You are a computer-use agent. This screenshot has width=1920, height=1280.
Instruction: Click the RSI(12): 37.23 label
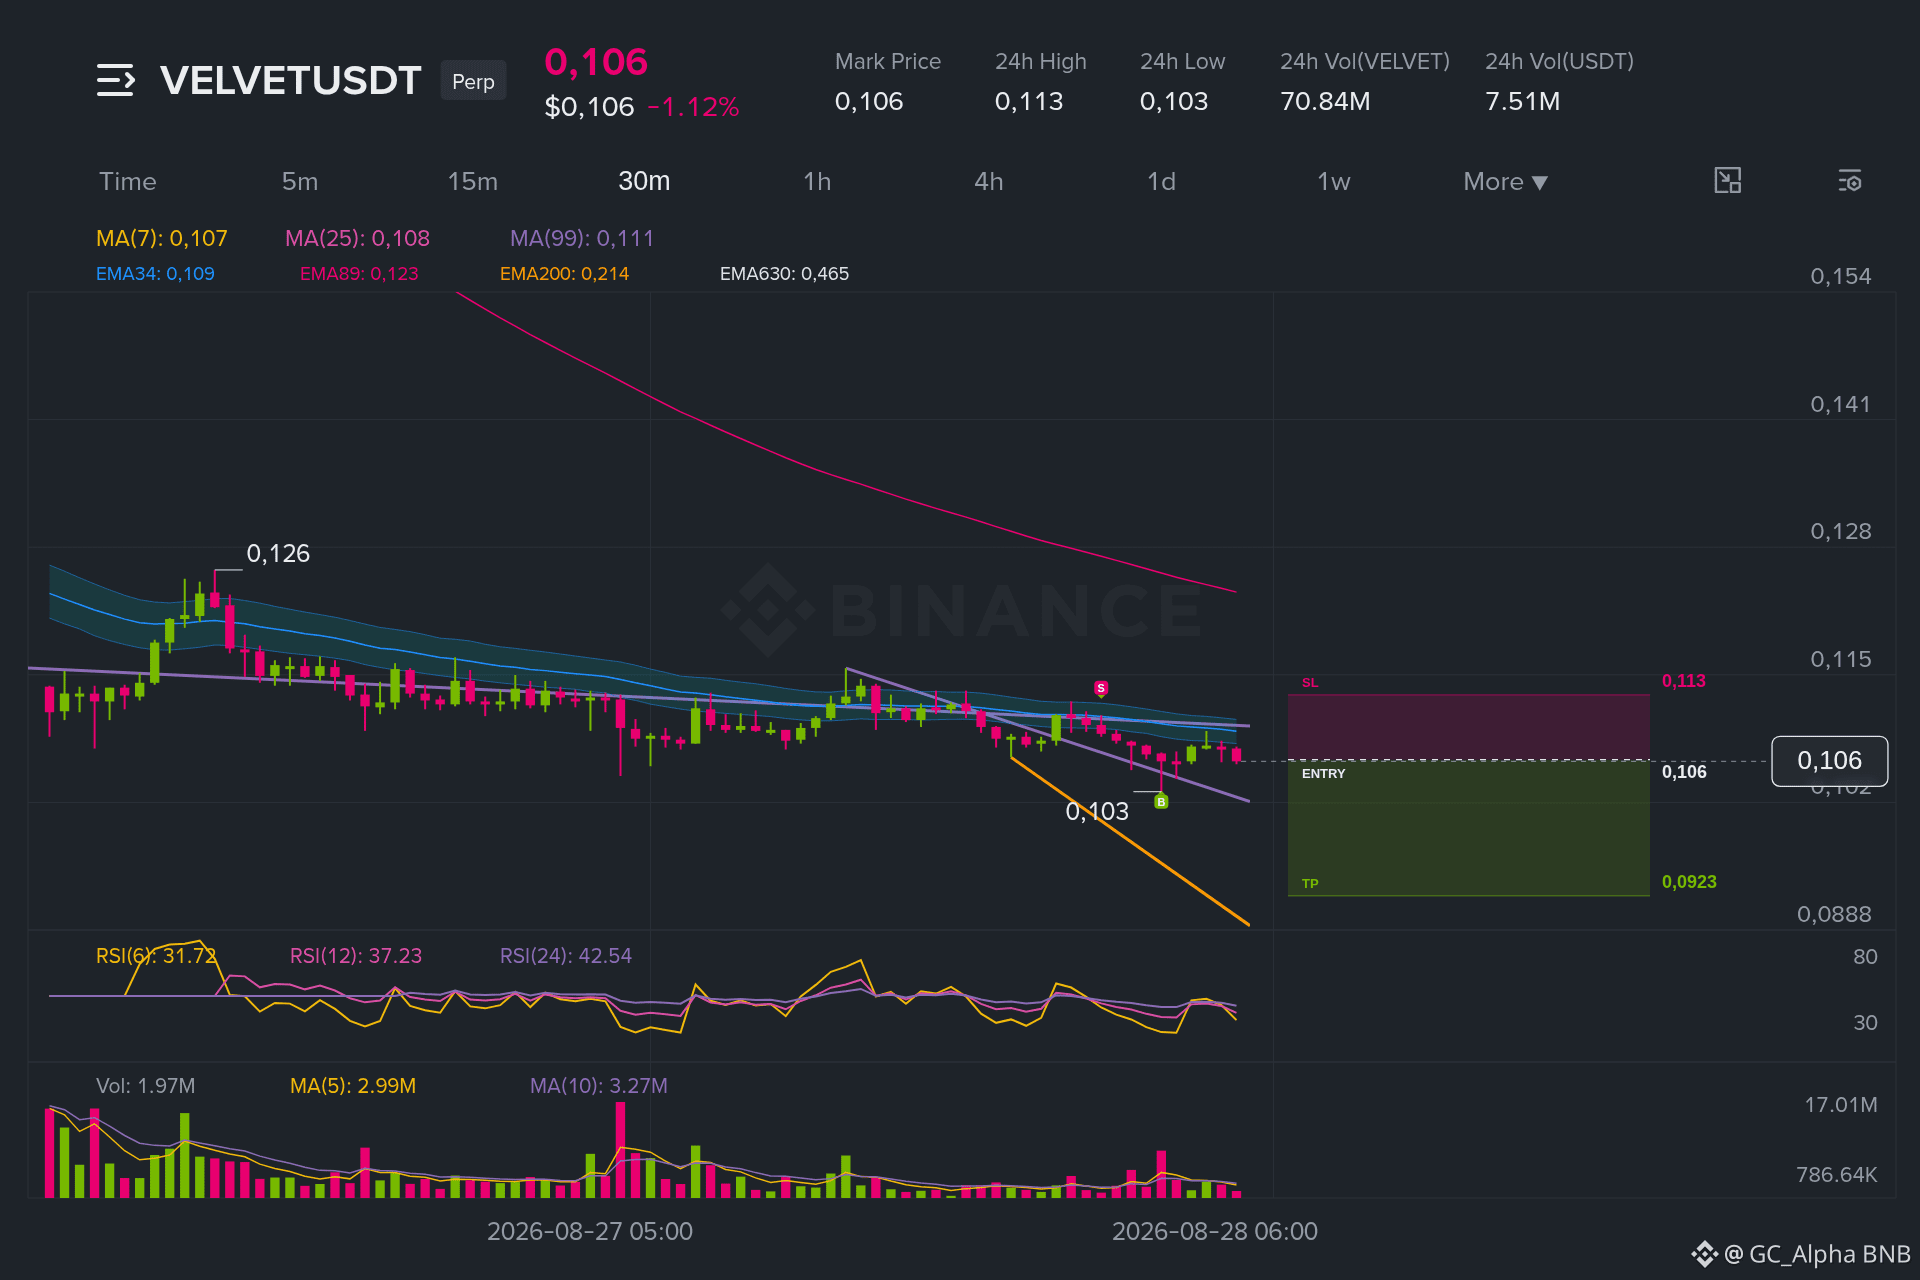[356, 956]
